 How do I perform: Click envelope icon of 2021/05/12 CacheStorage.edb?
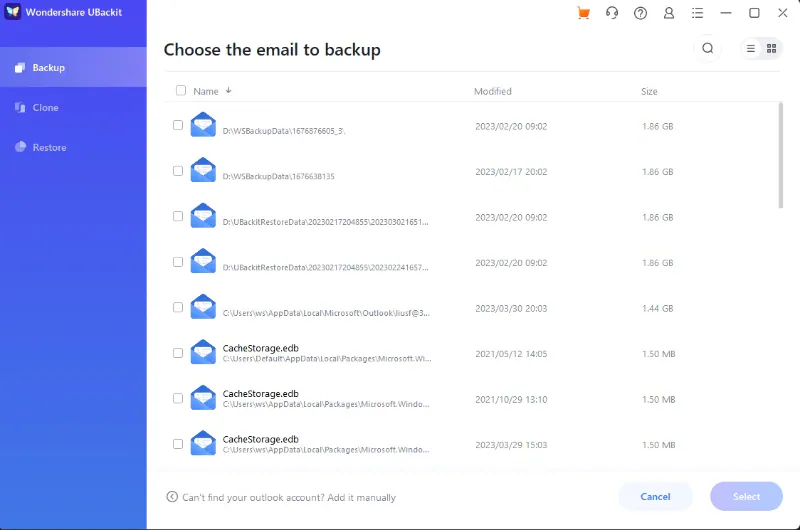[x=204, y=352]
